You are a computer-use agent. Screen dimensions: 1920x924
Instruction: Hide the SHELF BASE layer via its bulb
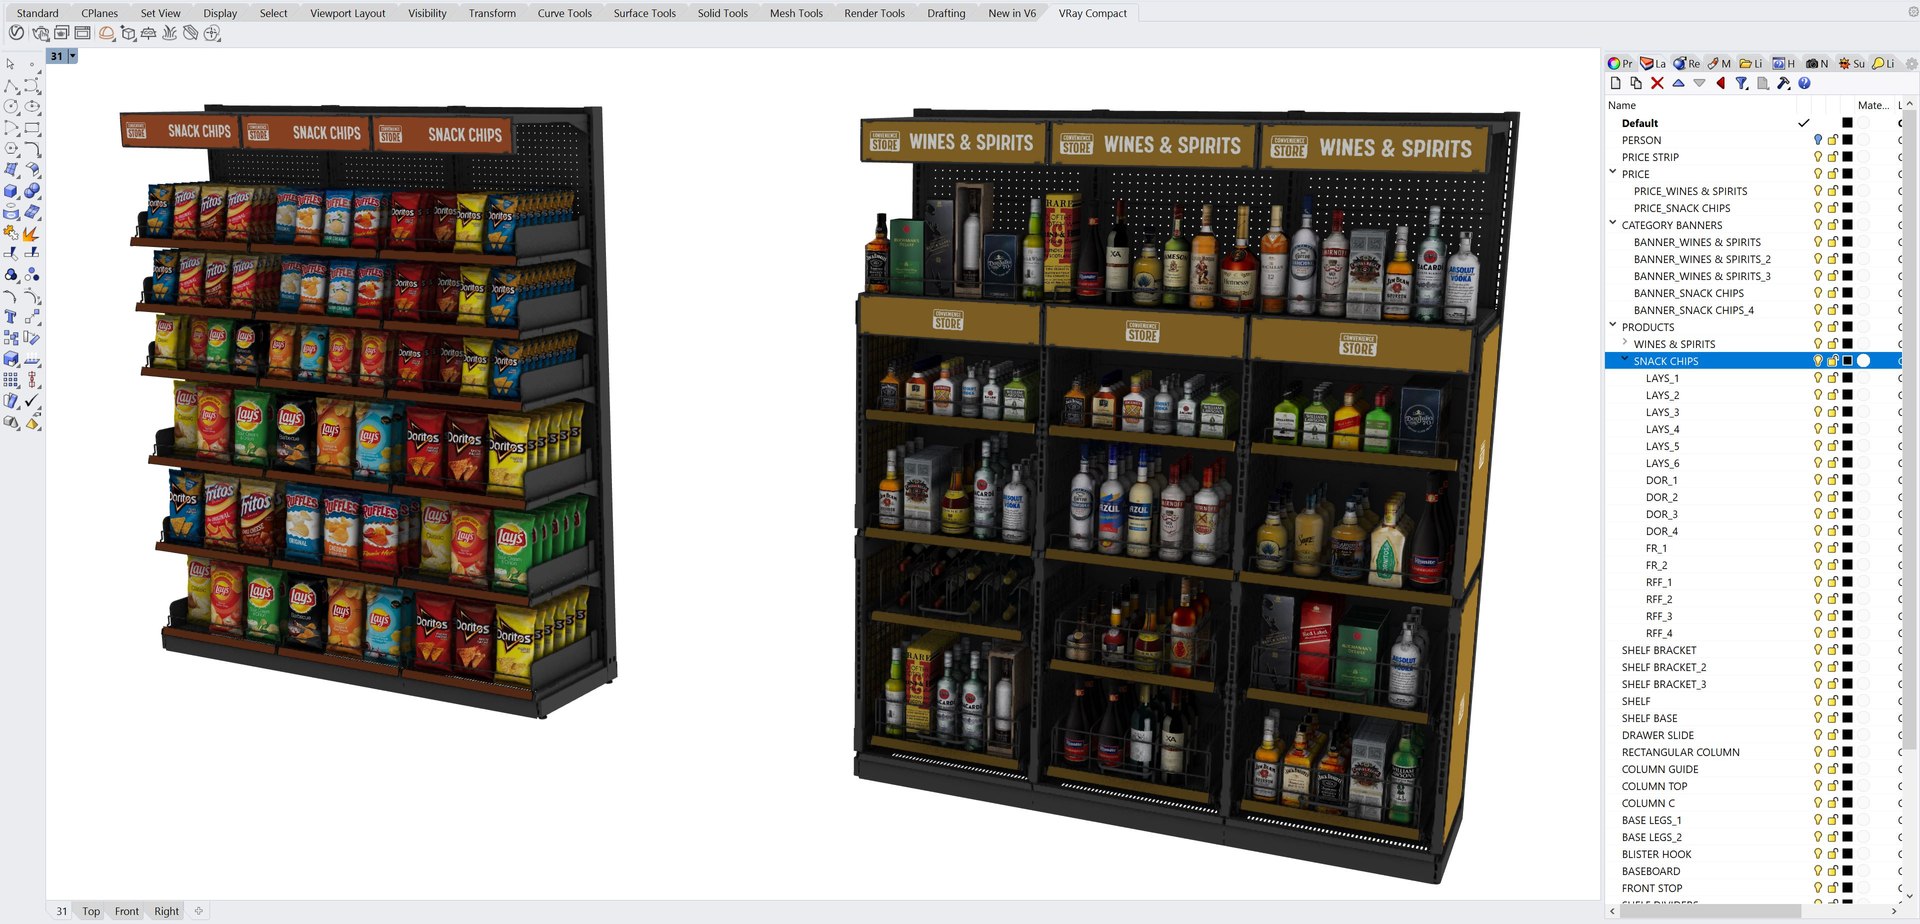(1818, 718)
